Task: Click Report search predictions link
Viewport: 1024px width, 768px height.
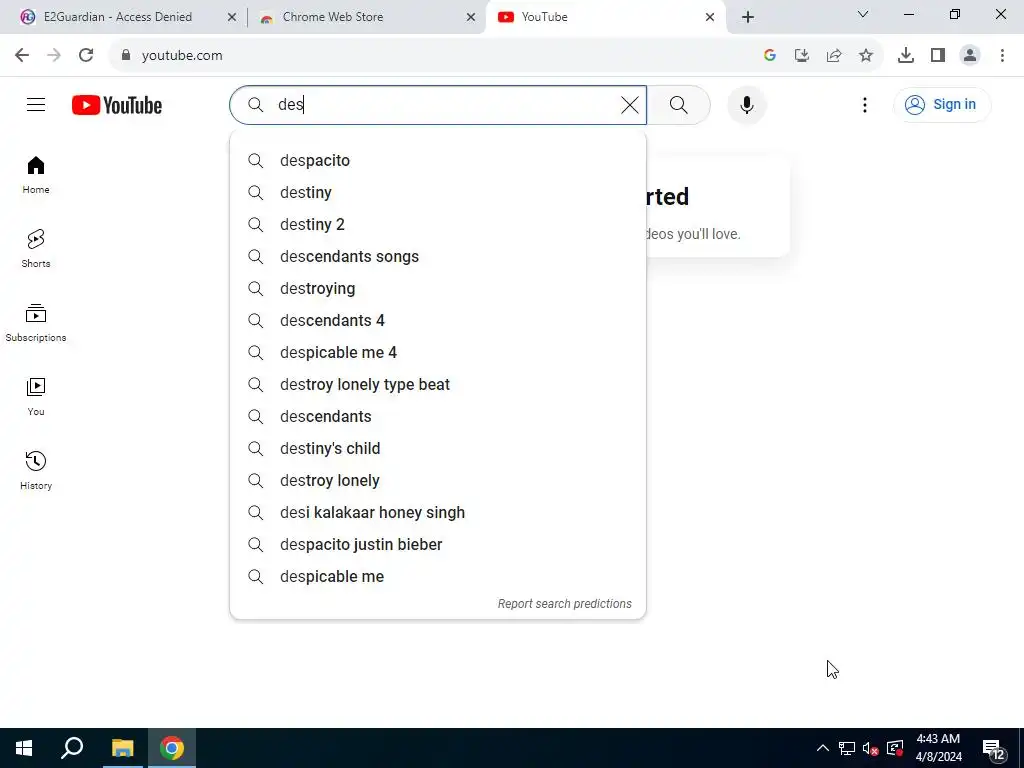Action: coord(564,603)
